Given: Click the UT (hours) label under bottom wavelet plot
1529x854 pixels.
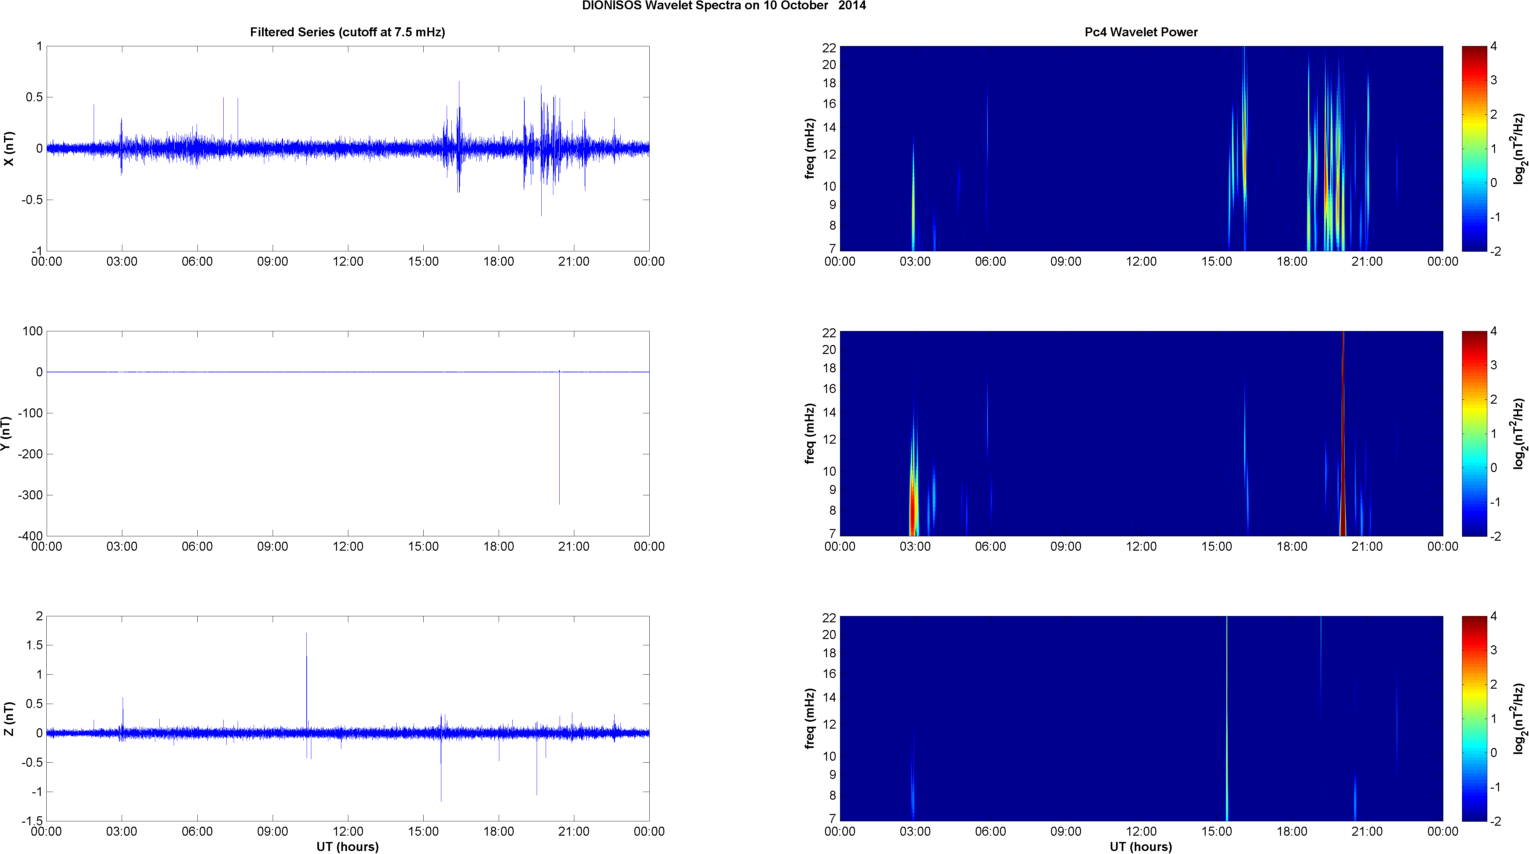Looking at the screenshot, I should [1141, 847].
